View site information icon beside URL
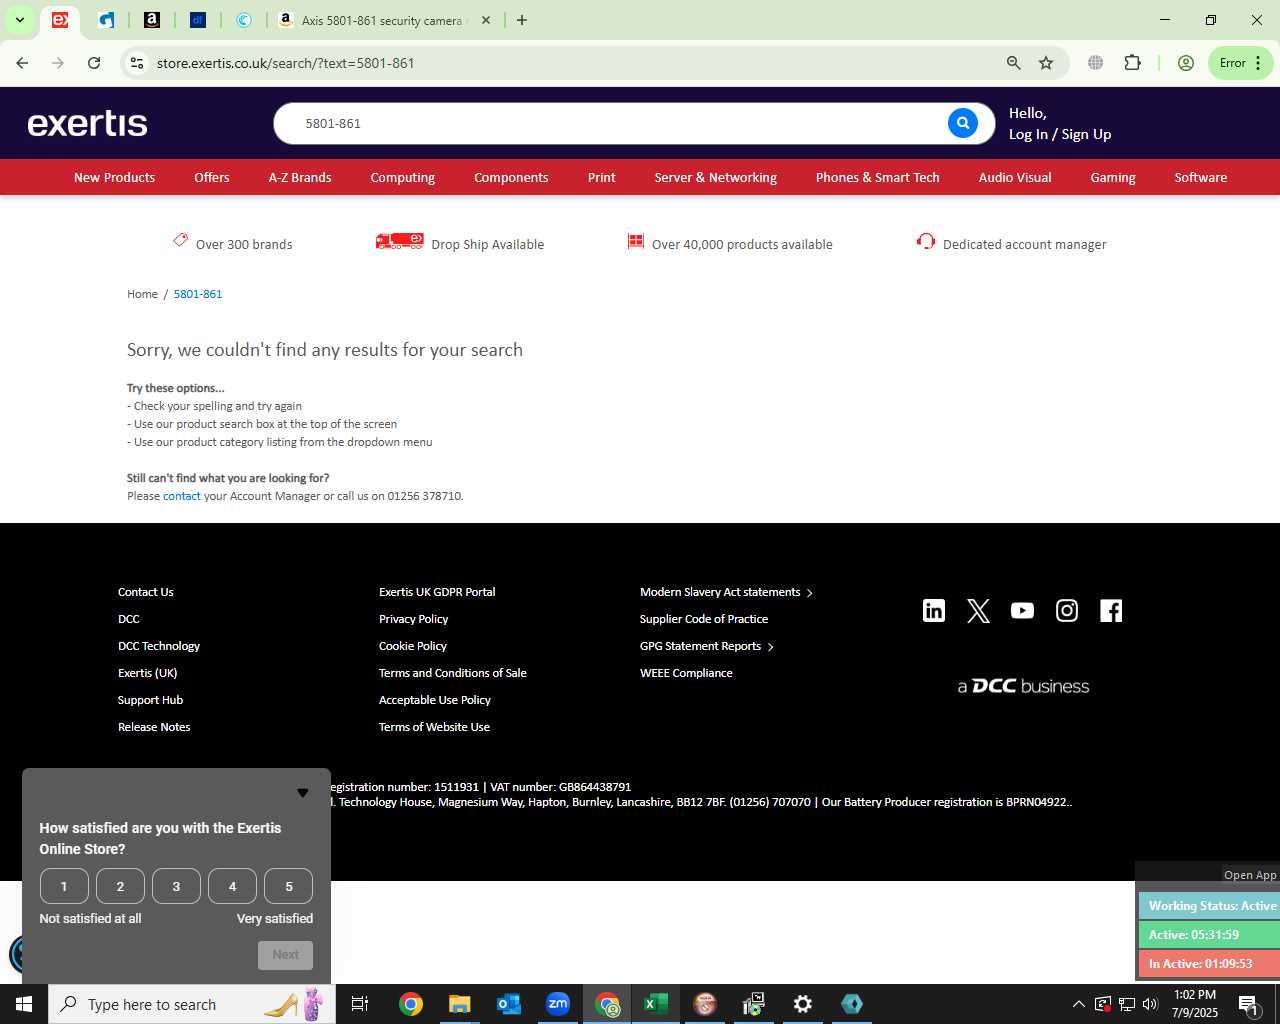Viewport: 1280px width, 1024px height. click(137, 63)
